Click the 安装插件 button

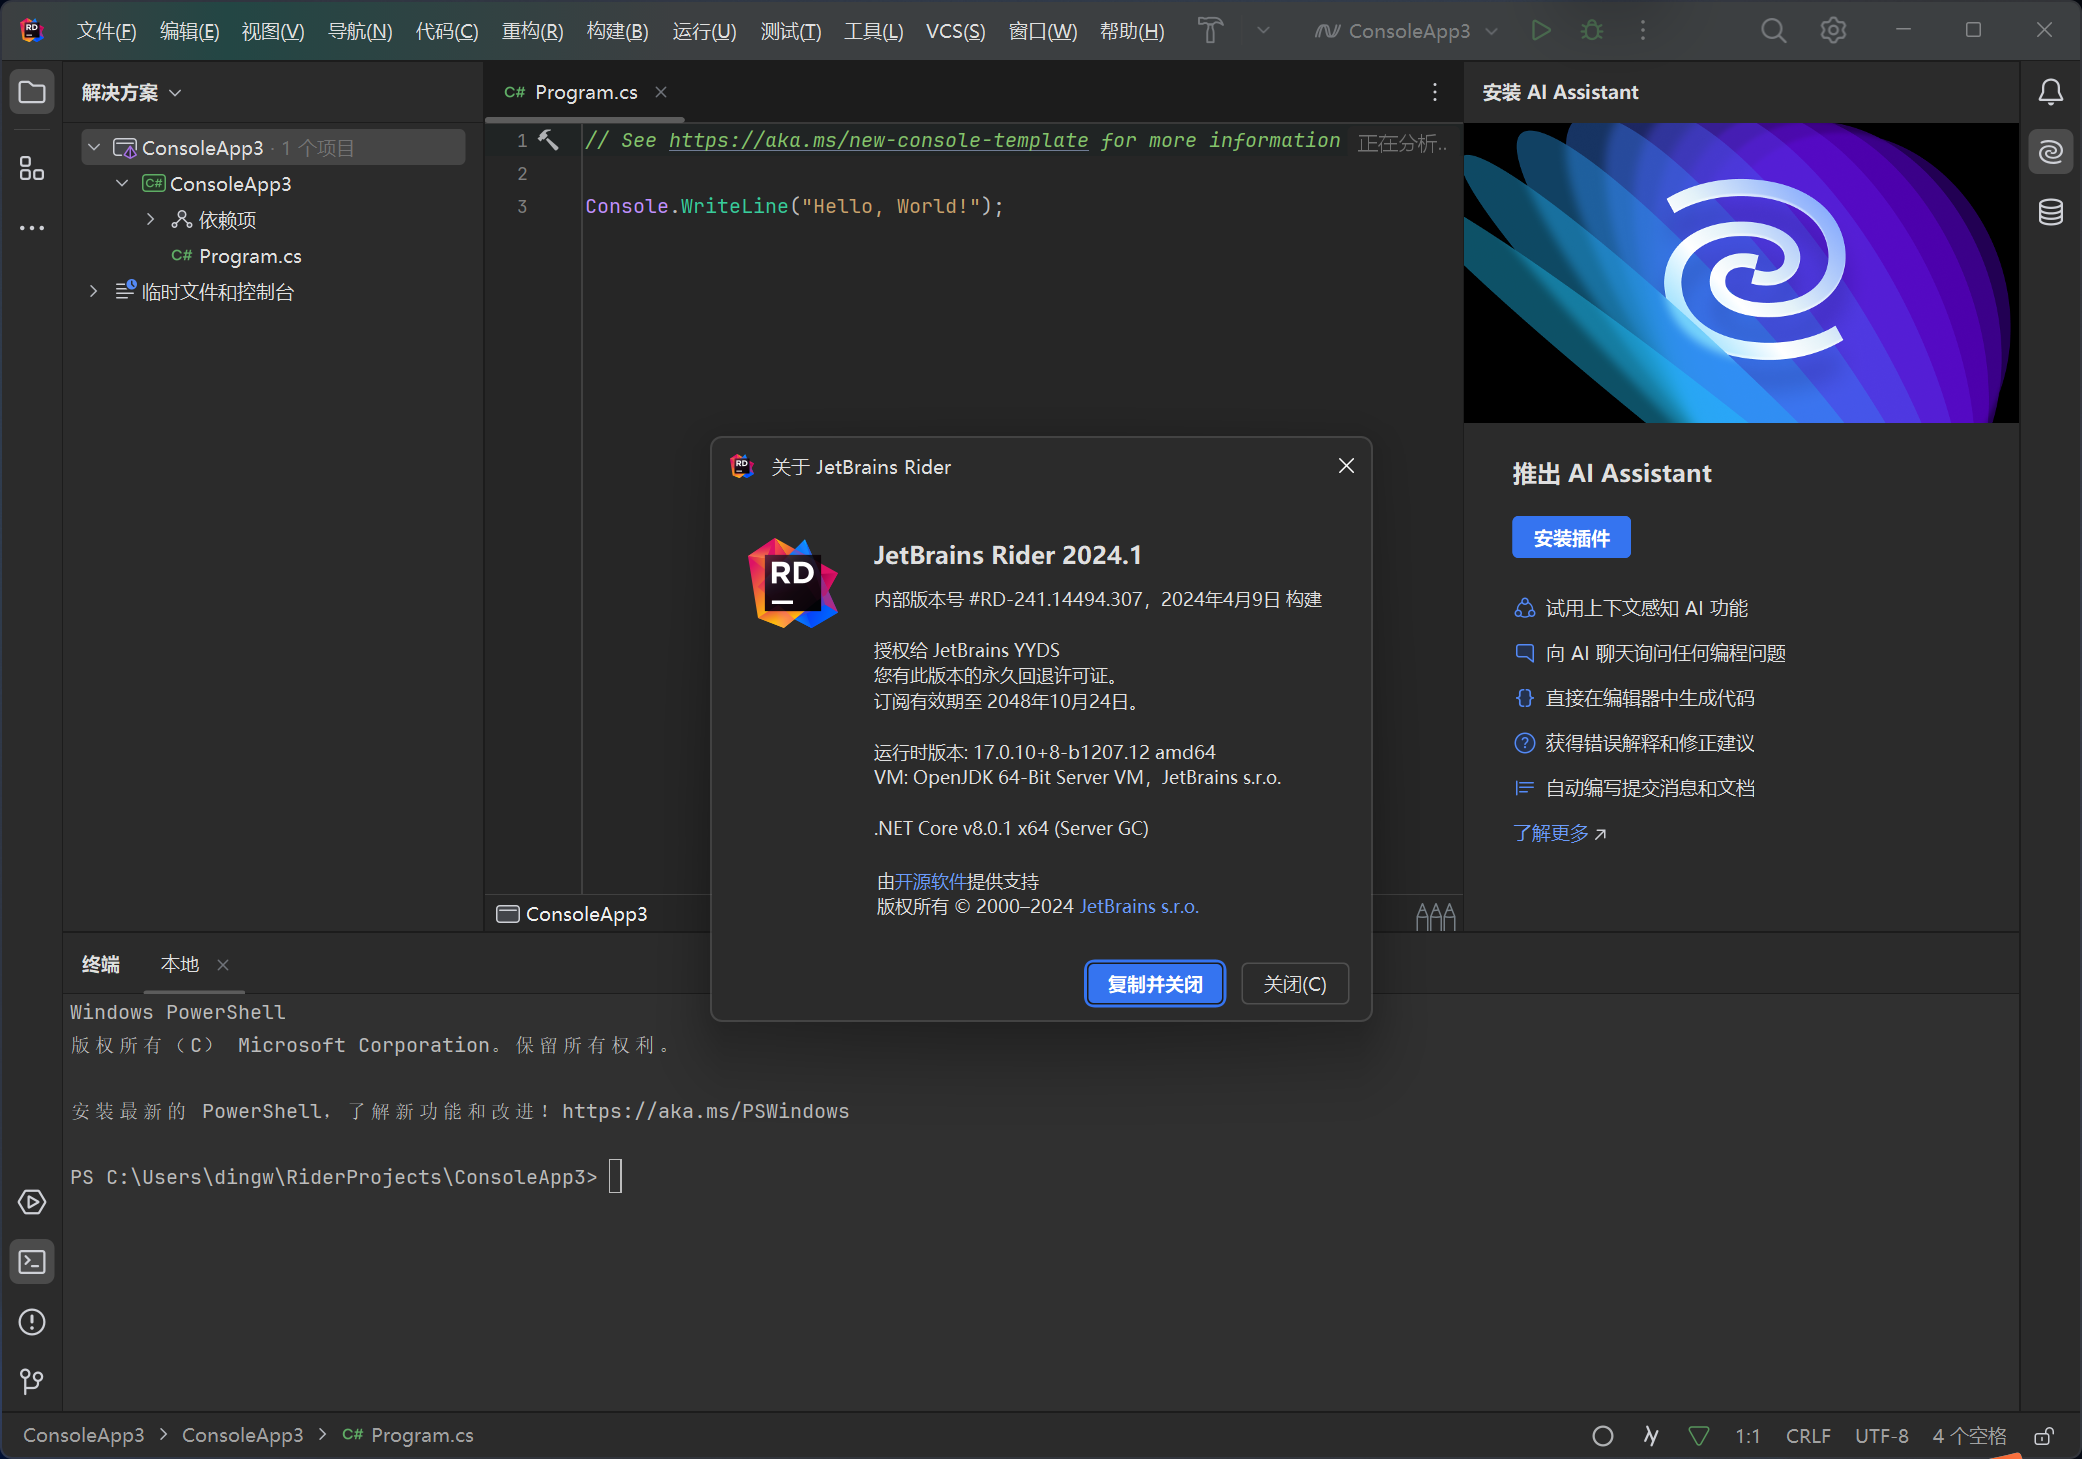(1570, 538)
